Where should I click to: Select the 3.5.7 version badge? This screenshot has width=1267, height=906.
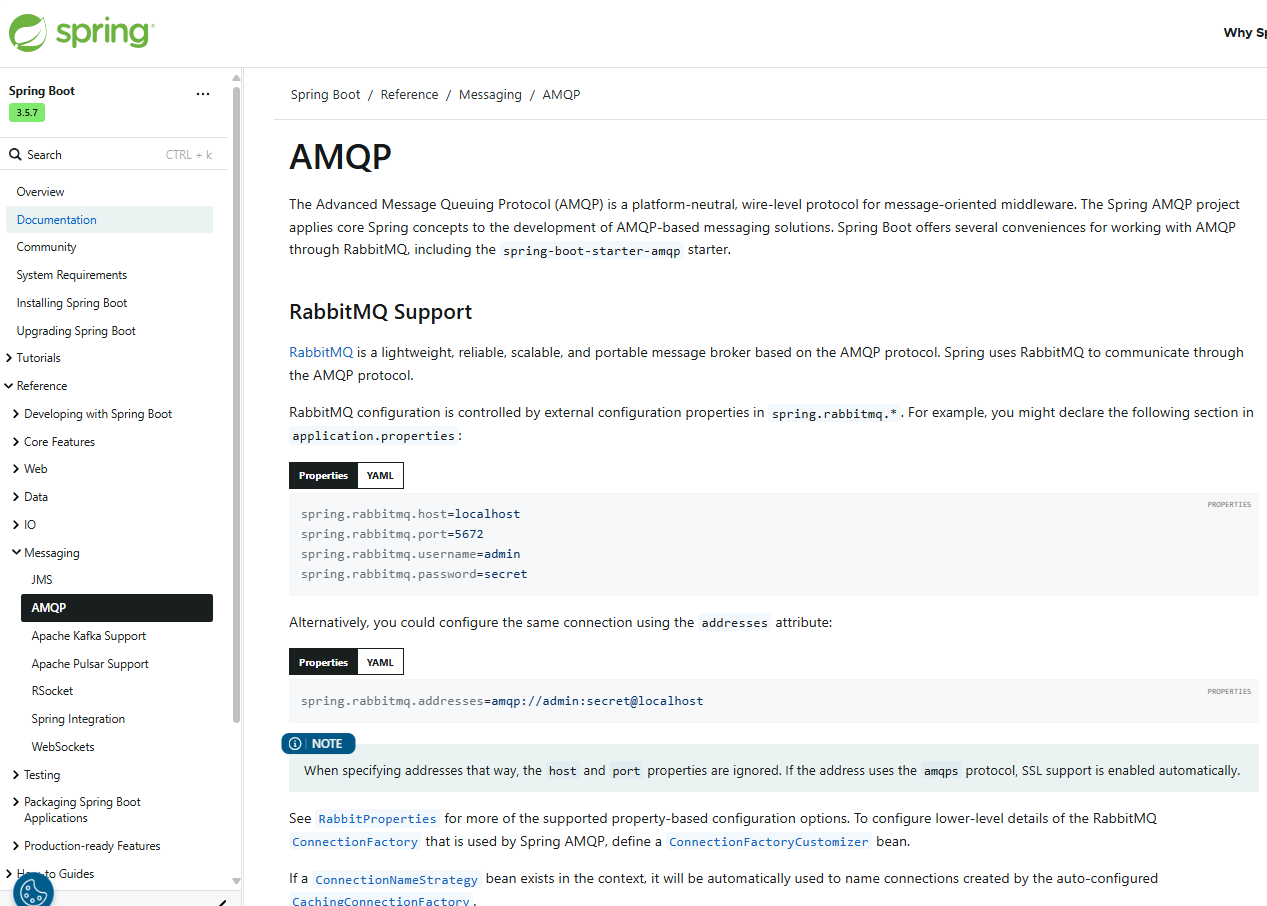(x=27, y=113)
